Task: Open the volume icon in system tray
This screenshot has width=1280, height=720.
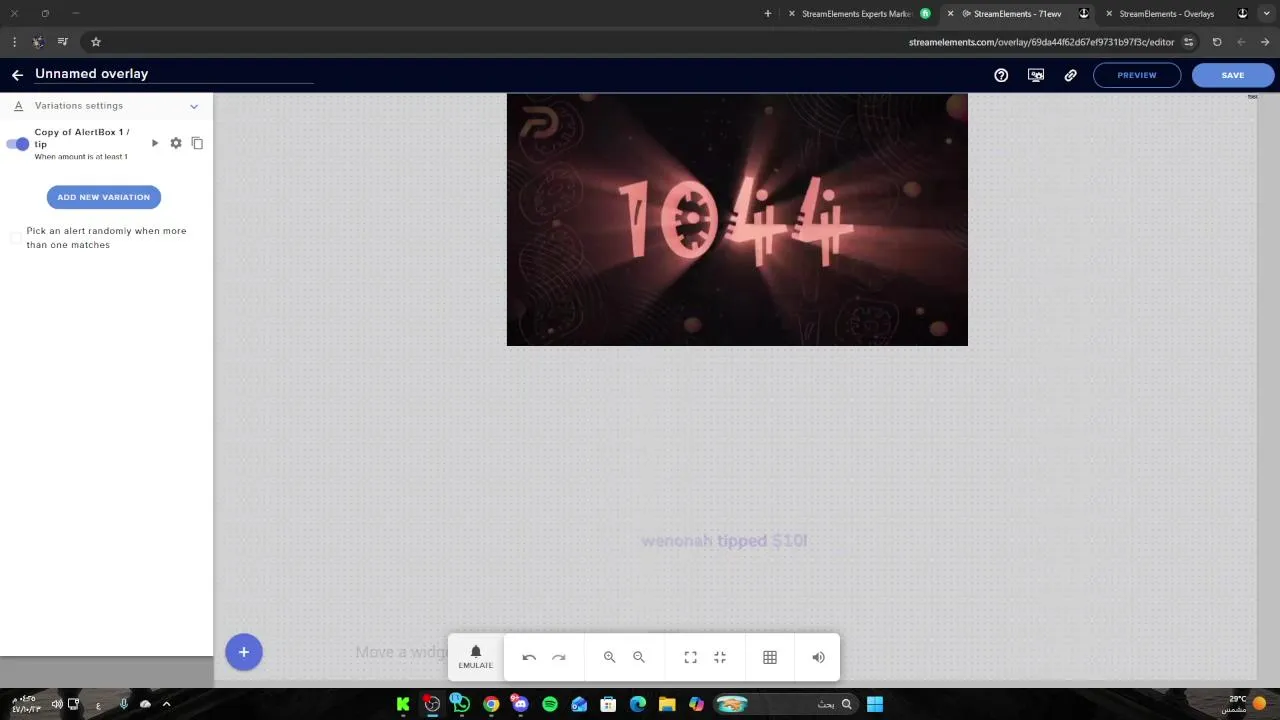Action: click(x=57, y=704)
